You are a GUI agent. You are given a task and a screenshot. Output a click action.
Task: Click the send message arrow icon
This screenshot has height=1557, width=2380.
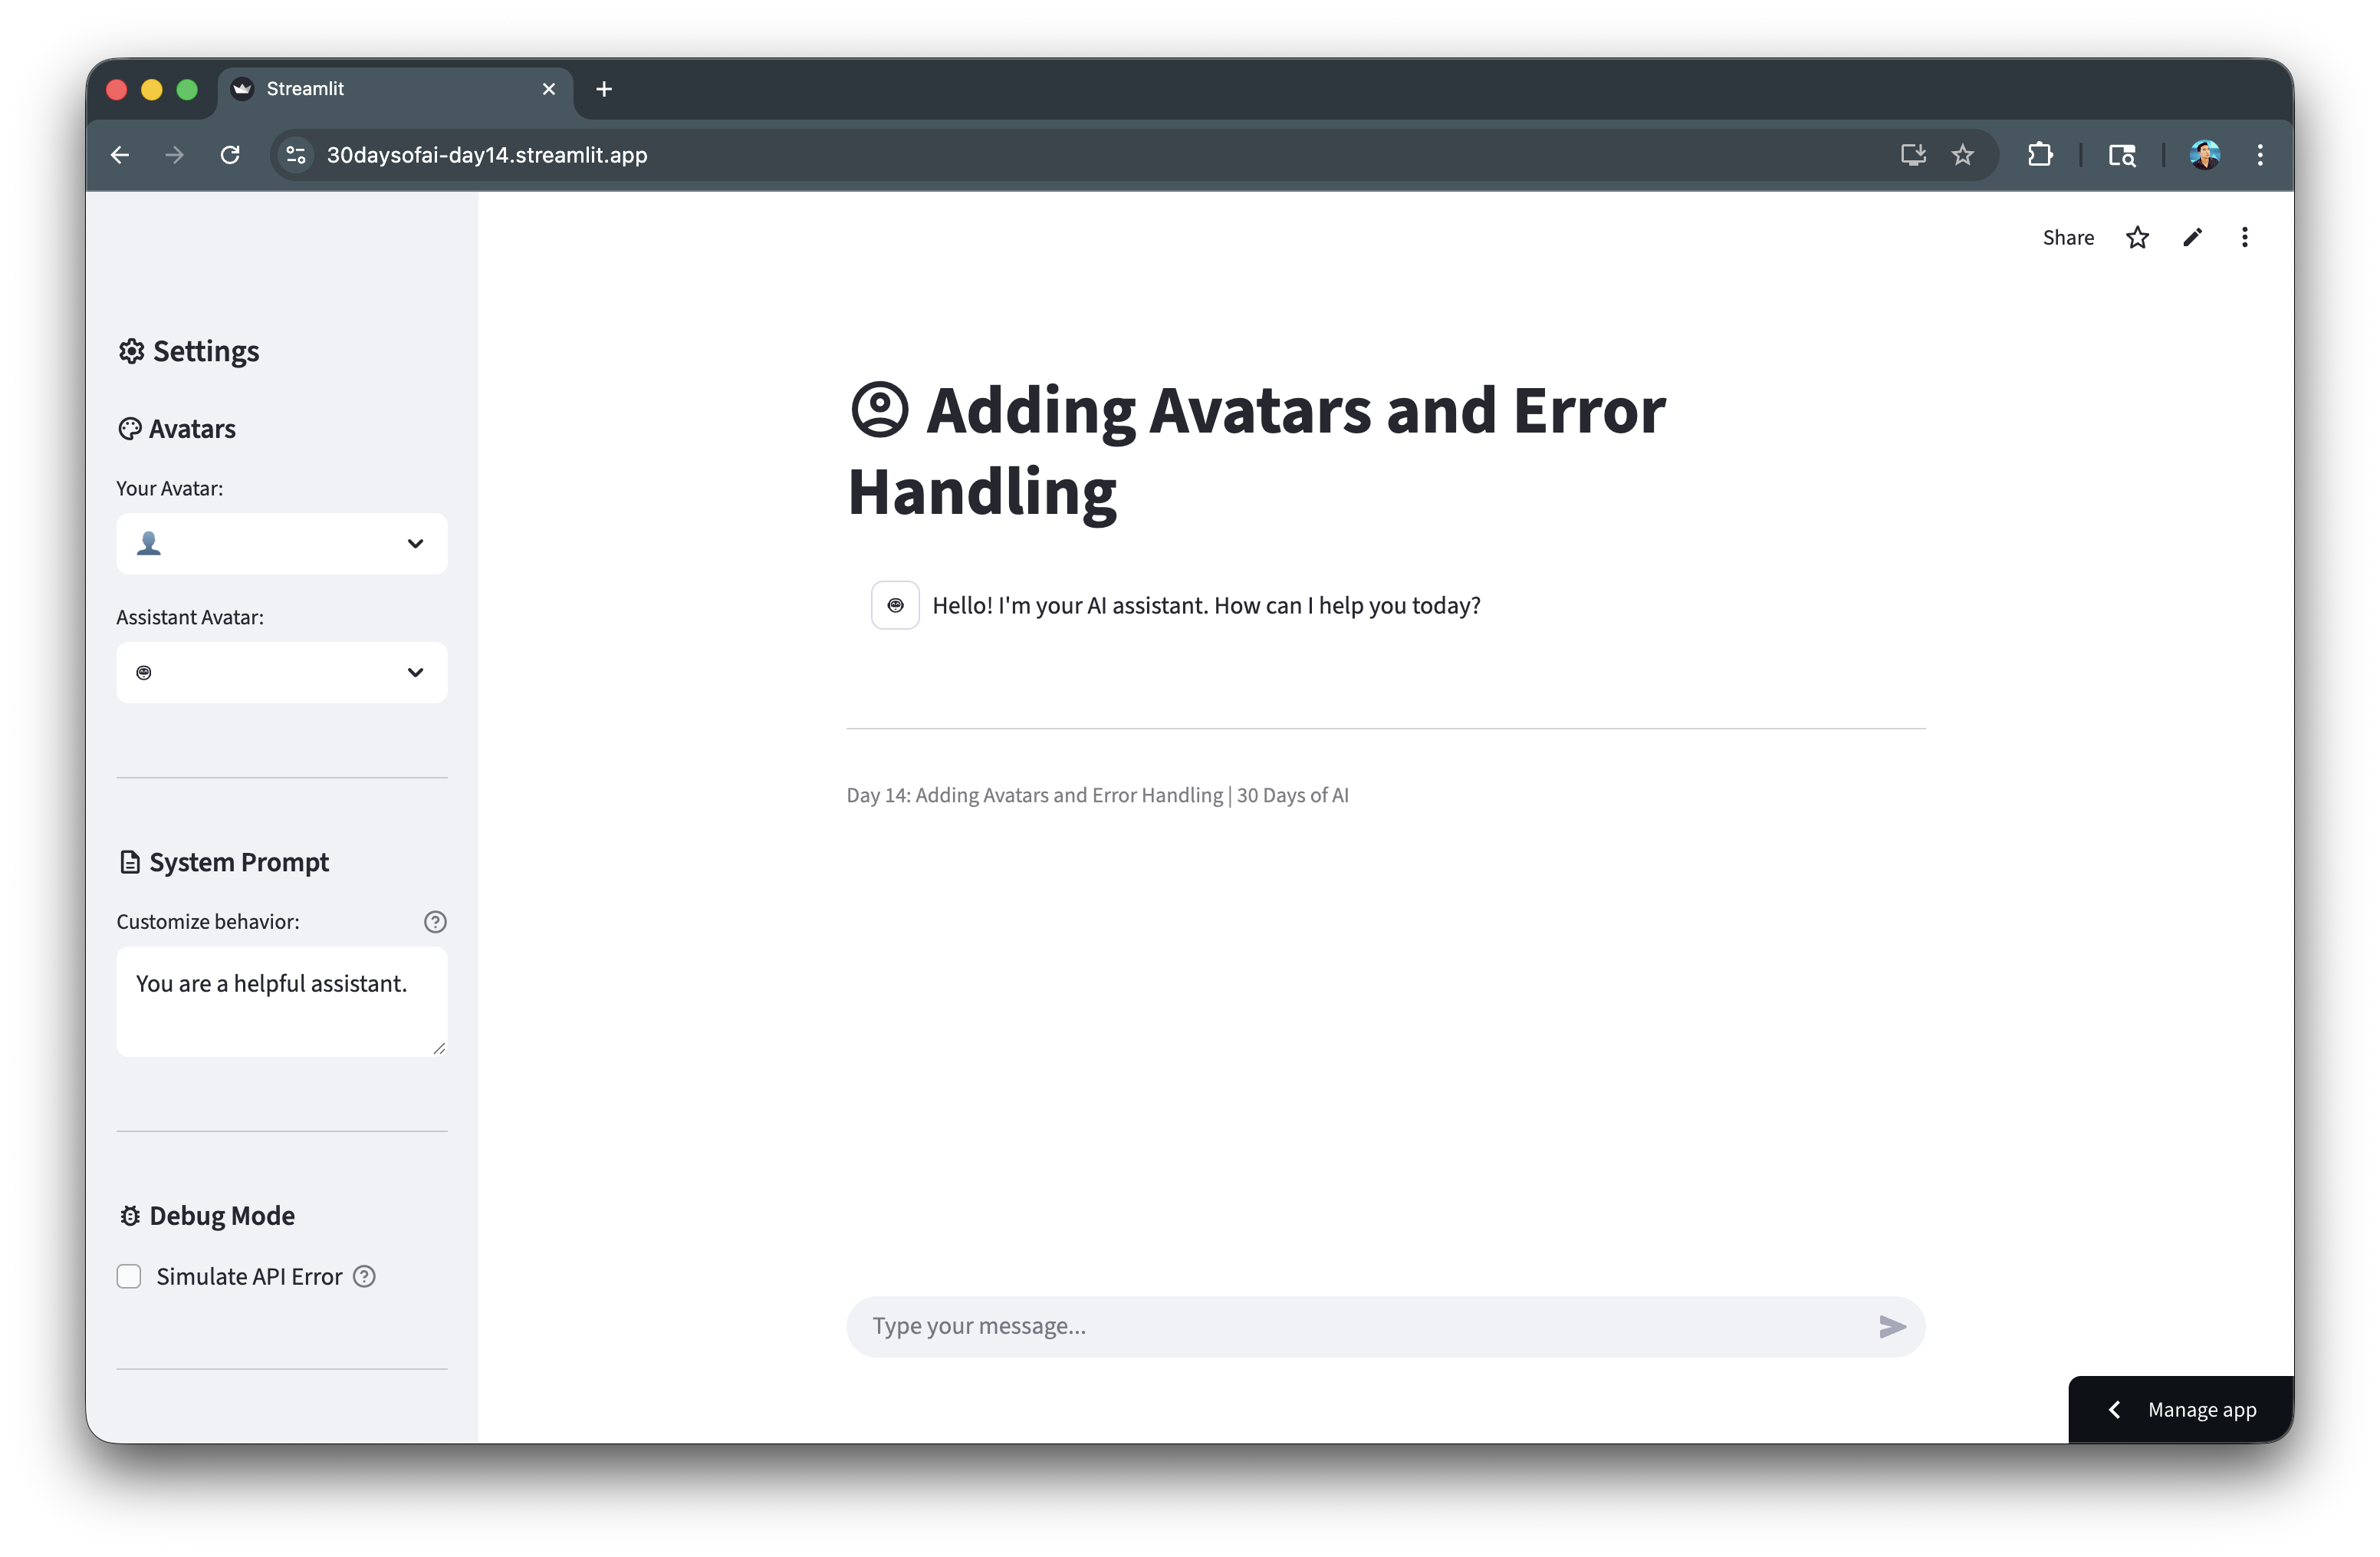tap(1891, 1326)
